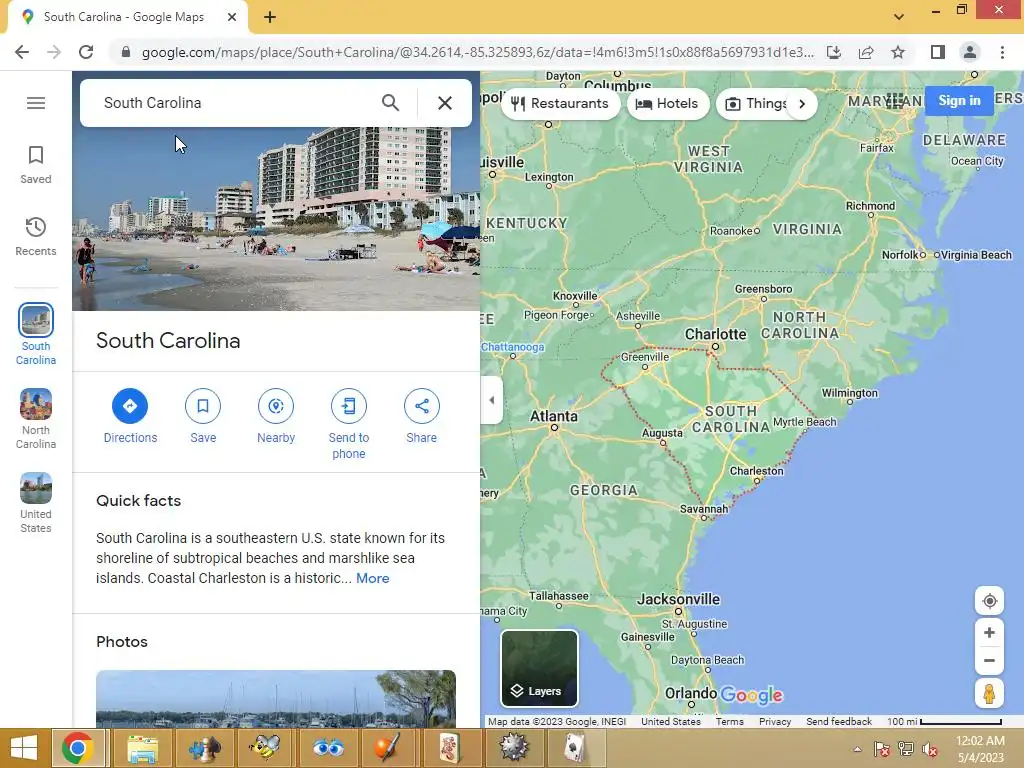This screenshot has width=1024, height=768.
Task: Share this page from address bar
Action: (866, 52)
